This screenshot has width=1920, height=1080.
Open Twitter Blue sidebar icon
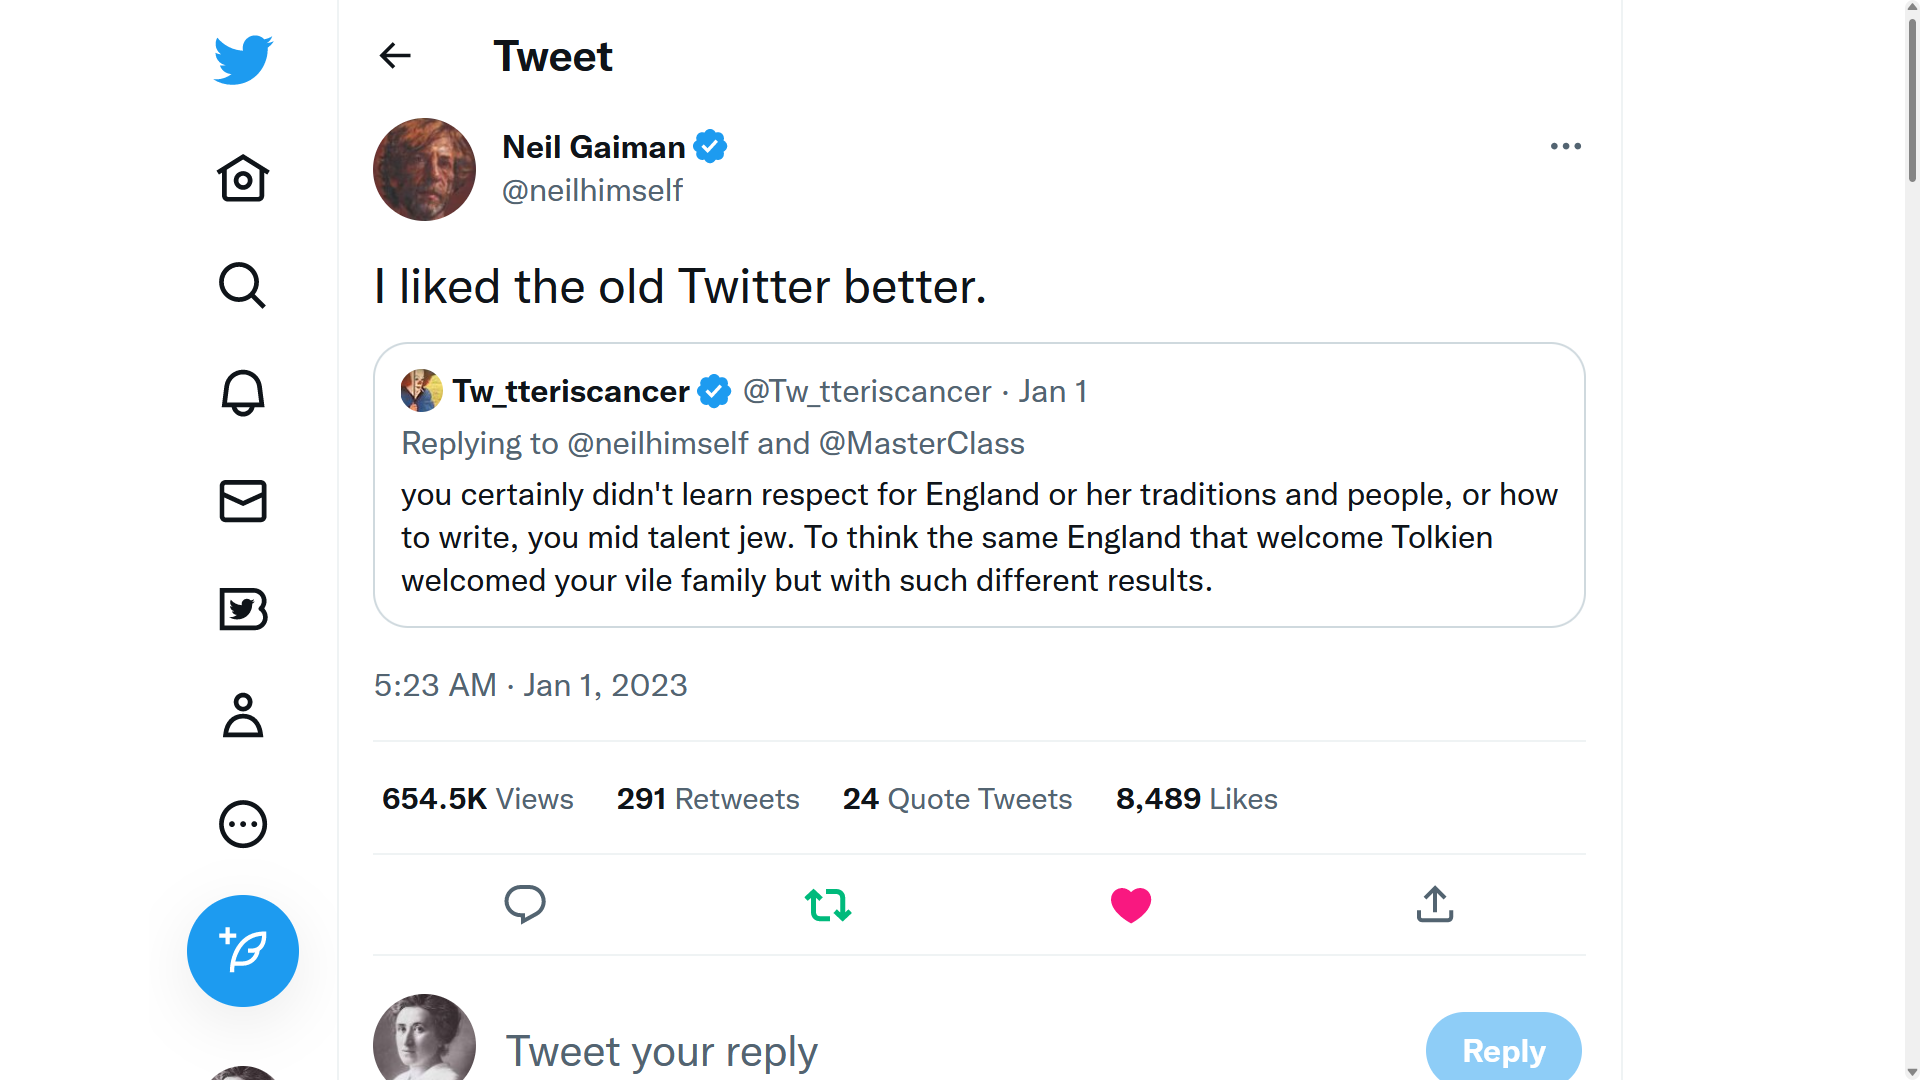[243, 609]
